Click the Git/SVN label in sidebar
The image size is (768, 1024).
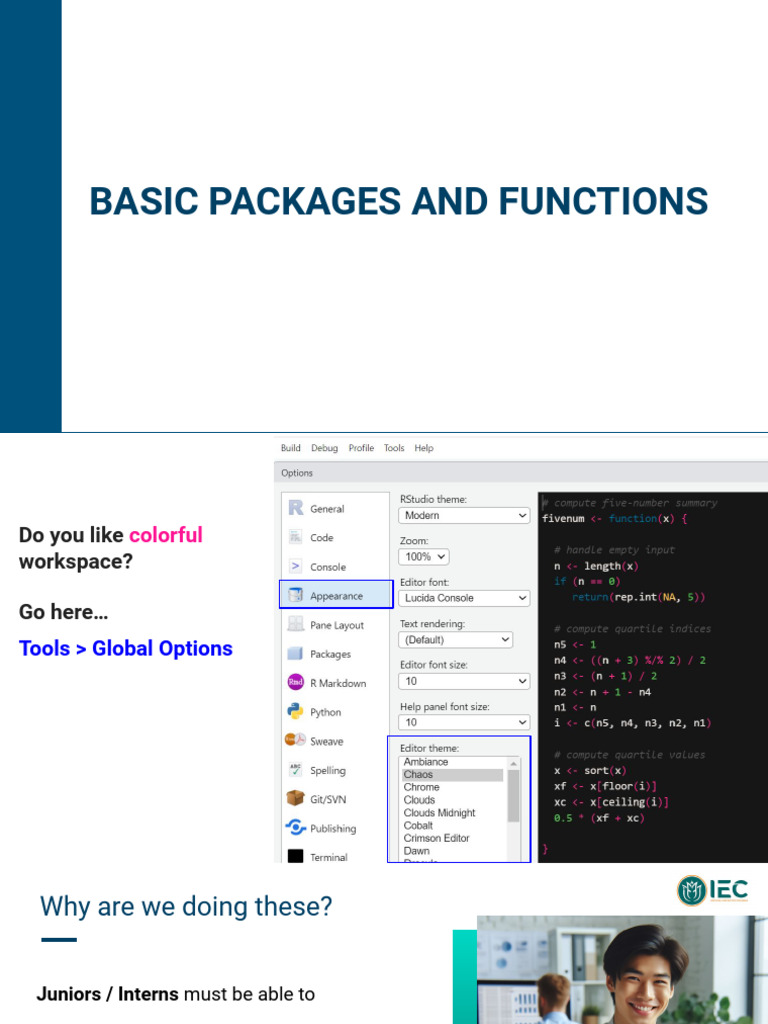328,799
